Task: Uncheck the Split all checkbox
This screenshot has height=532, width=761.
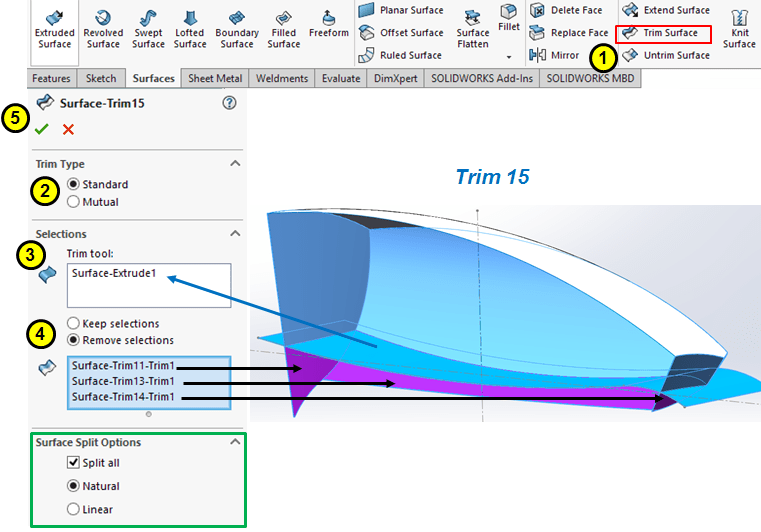Action: (x=73, y=463)
